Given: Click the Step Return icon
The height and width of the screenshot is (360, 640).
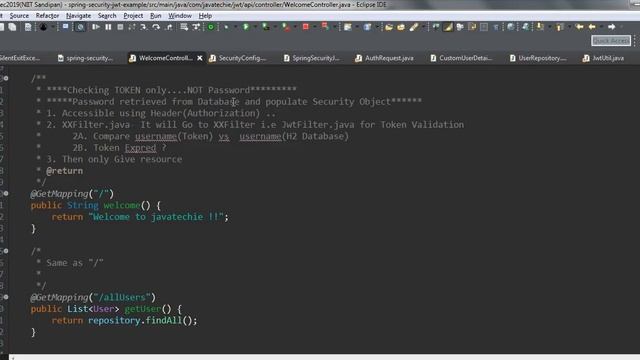Looking at the screenshot, I should click(x=169, y=27).
